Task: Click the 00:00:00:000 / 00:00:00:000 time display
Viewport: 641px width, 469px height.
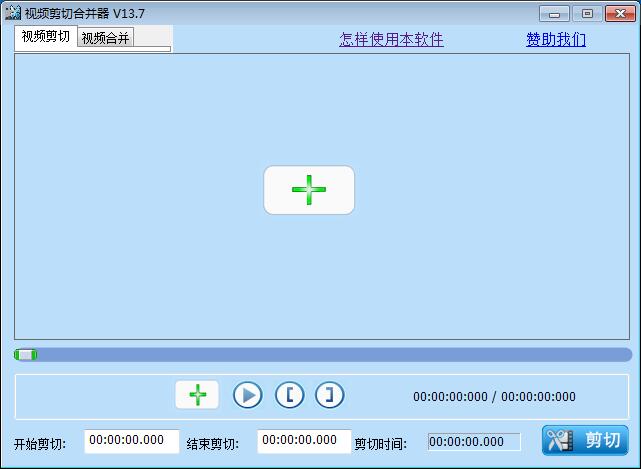Action: click(x=494, y=397)
